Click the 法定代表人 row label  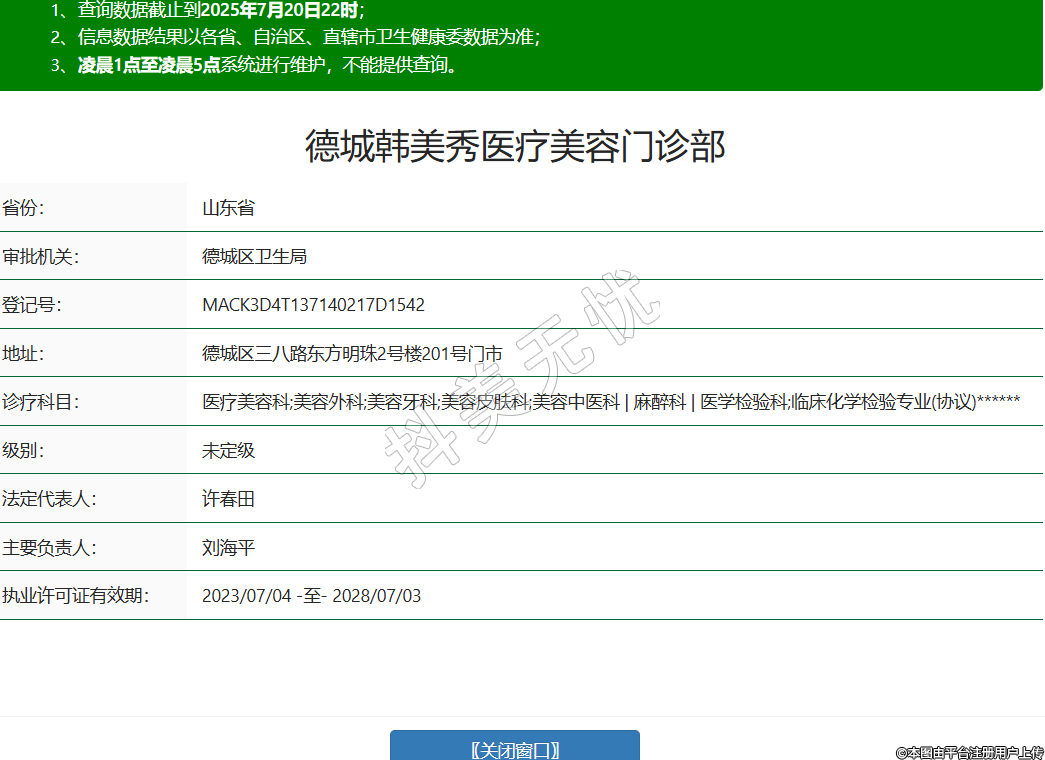[49, 499]
